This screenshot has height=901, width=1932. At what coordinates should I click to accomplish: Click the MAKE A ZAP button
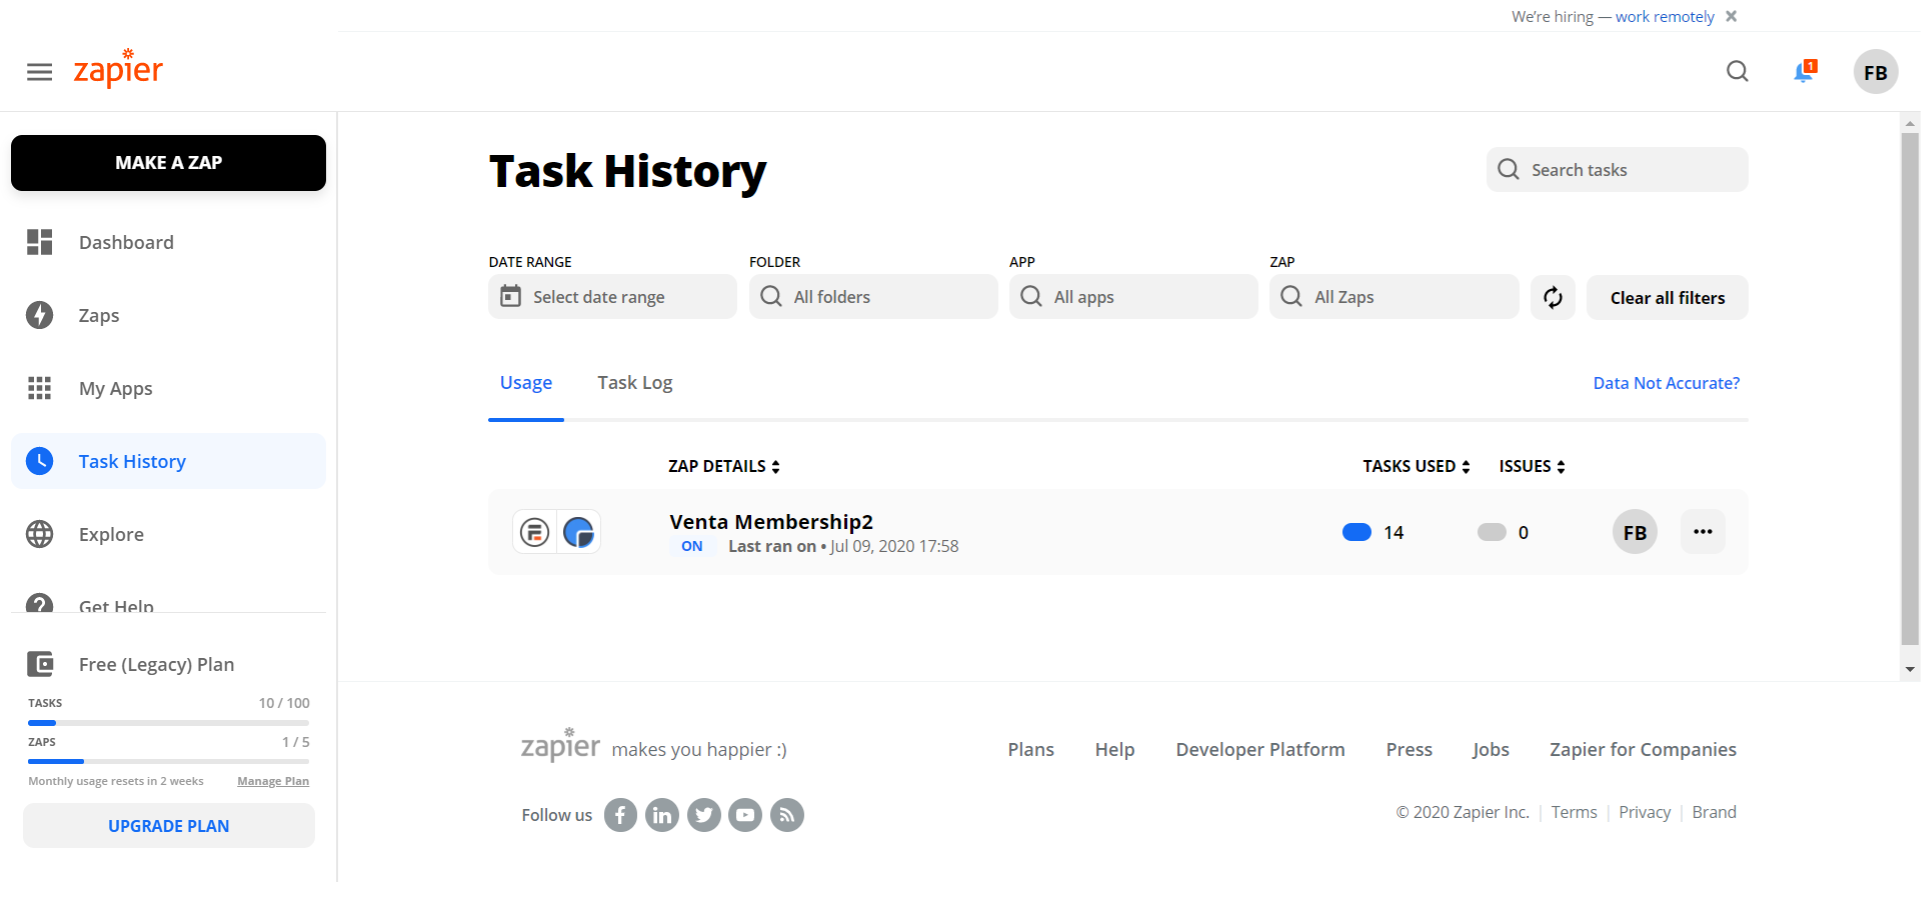168,162
